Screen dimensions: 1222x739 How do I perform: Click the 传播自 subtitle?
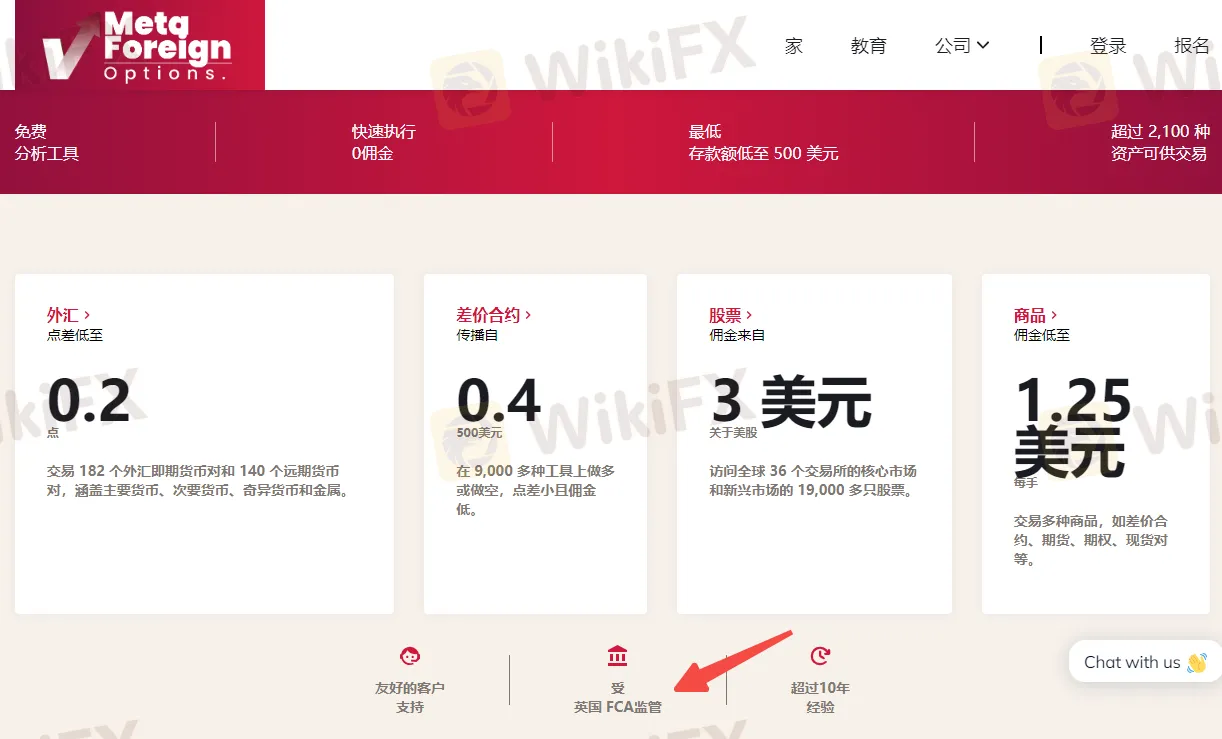pos(477,335)
